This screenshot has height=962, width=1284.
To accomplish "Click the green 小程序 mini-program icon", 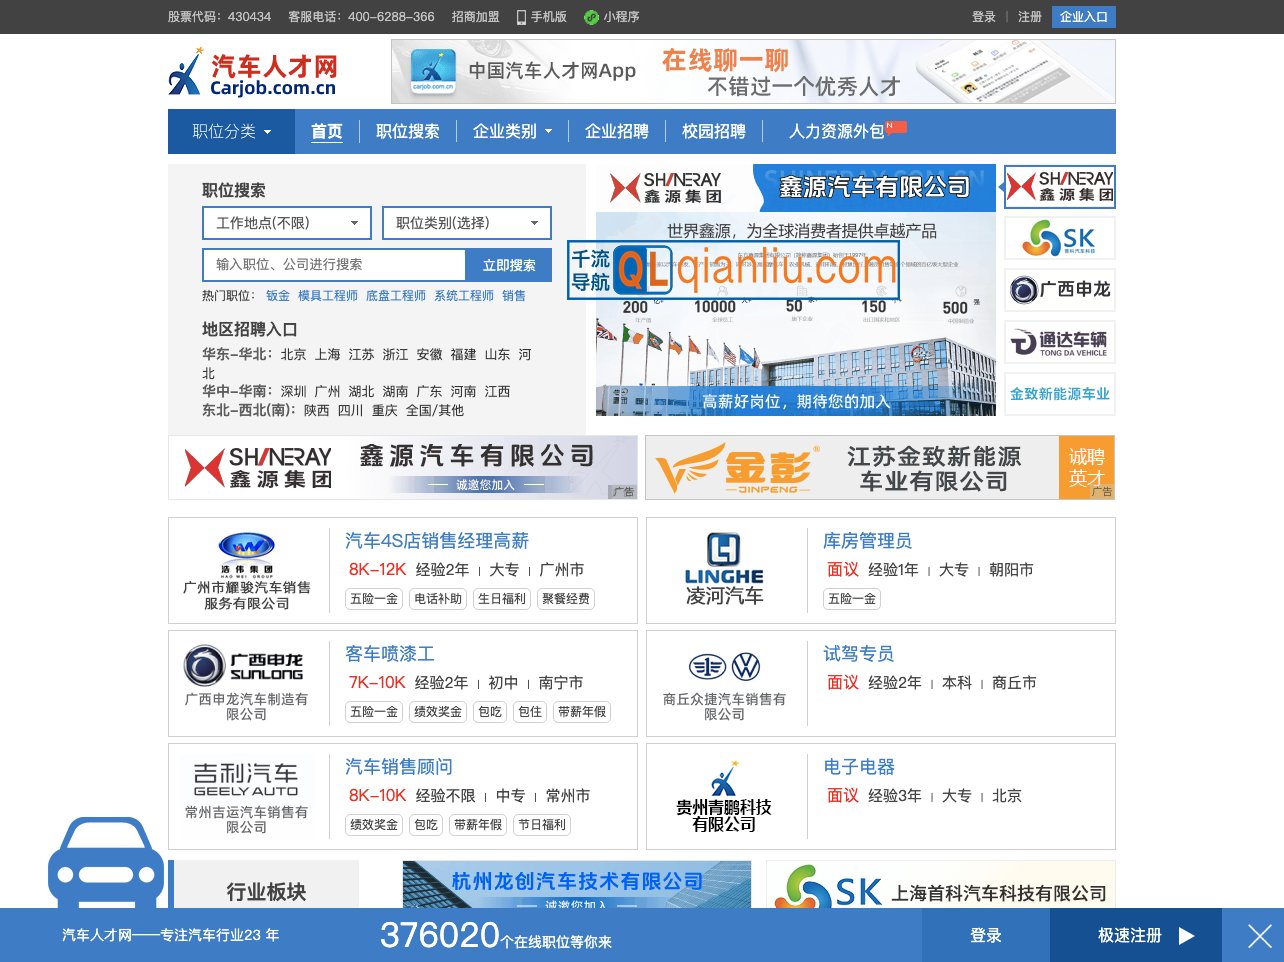I will coord(592,17).
